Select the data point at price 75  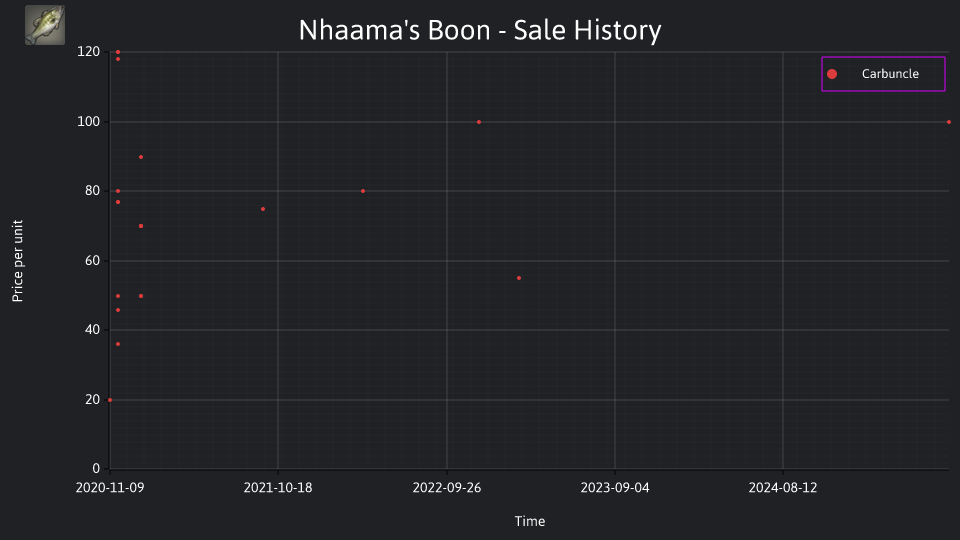click(263, 209)
